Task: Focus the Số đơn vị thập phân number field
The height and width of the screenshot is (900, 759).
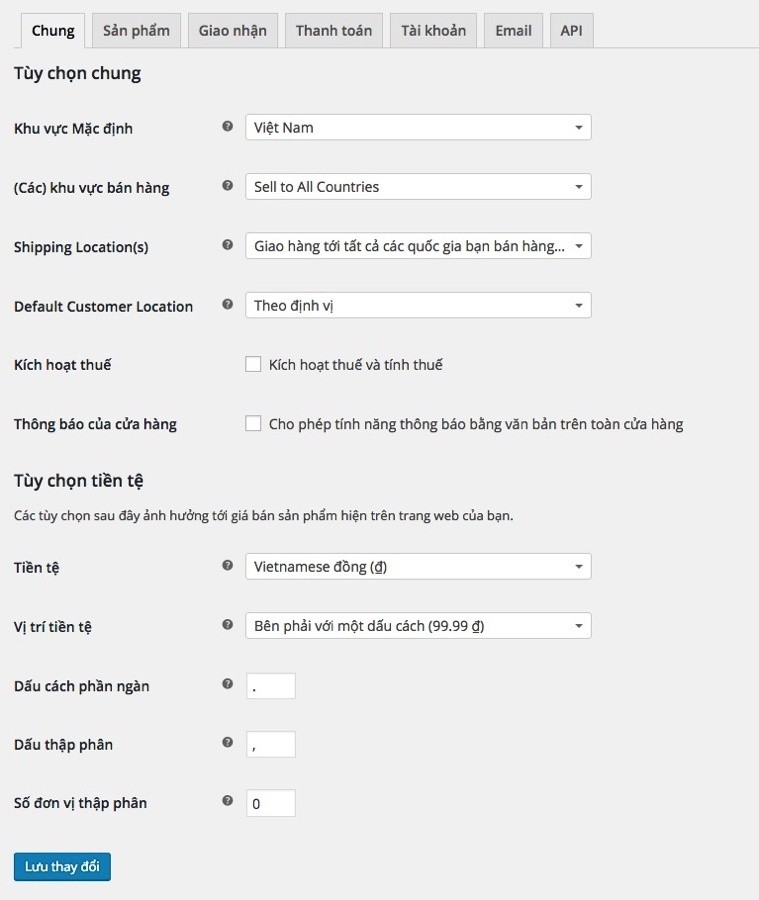Action: pos(271,803)
